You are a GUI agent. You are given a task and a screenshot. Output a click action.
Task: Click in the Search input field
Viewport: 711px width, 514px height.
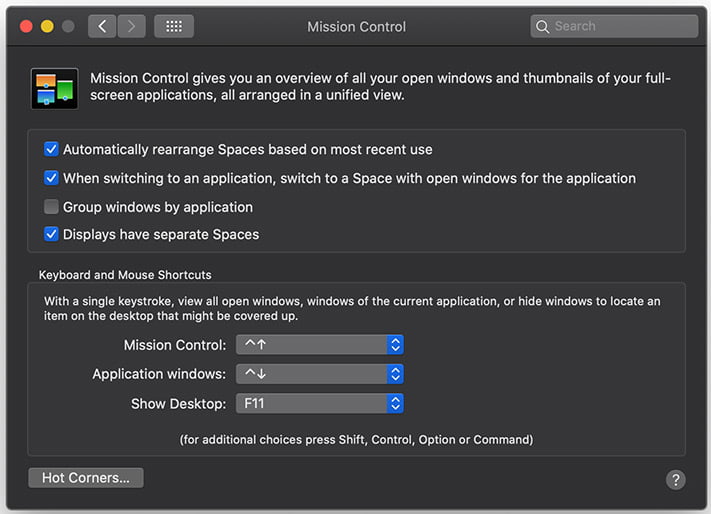tap(614, 26)
